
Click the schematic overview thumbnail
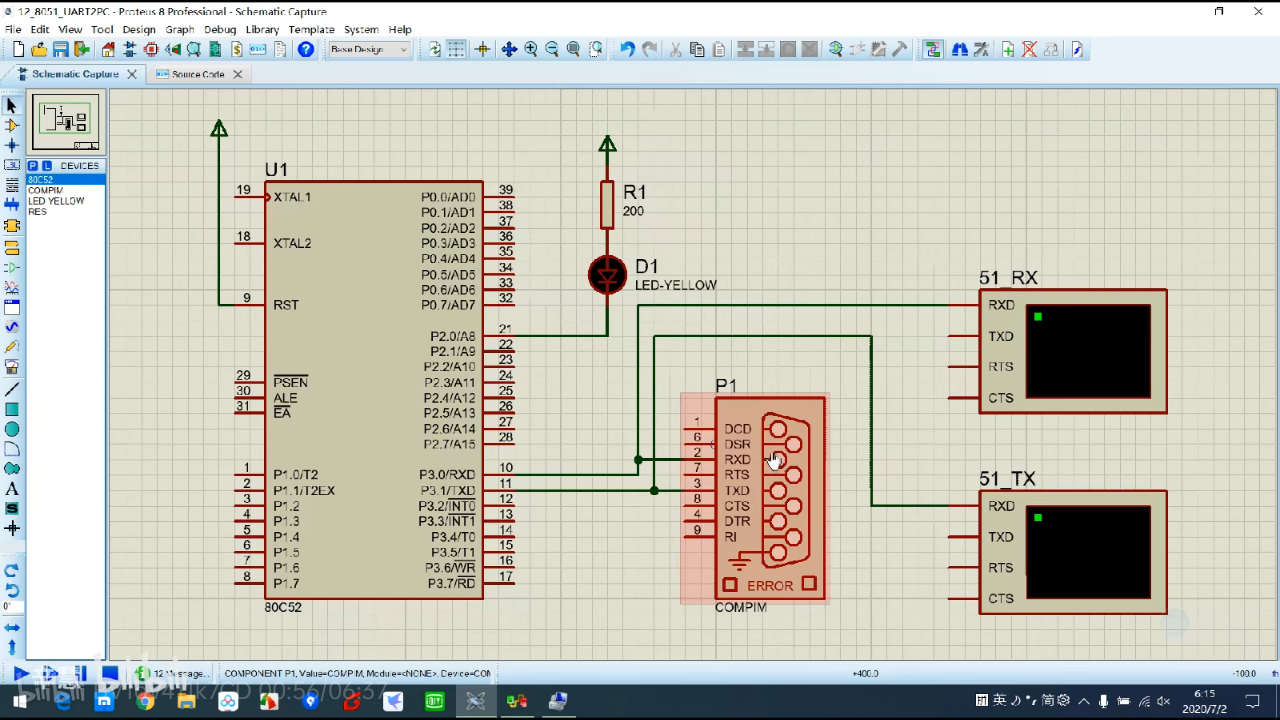point(66,122)
